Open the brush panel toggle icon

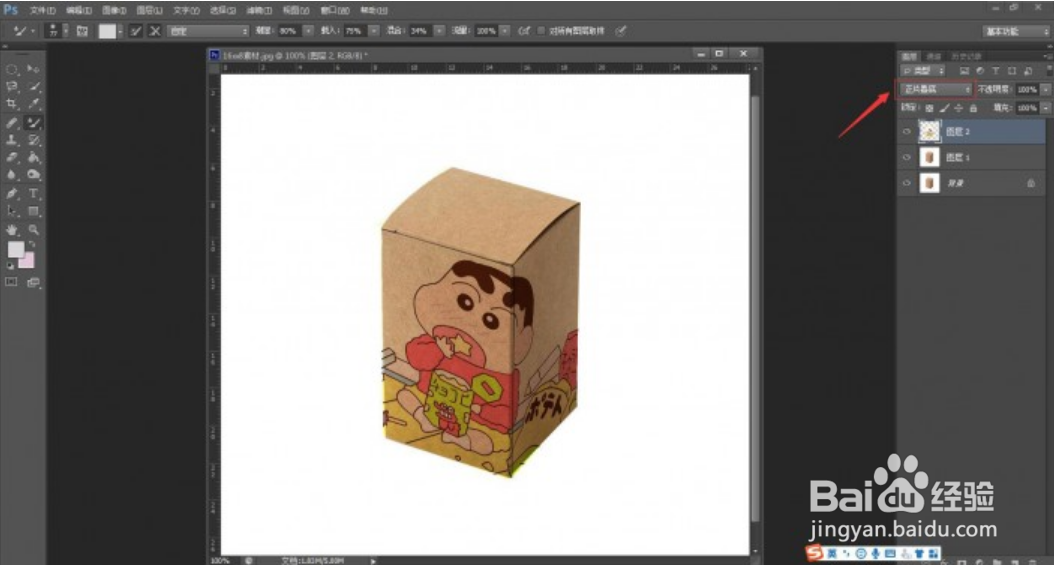click(82, 31)
